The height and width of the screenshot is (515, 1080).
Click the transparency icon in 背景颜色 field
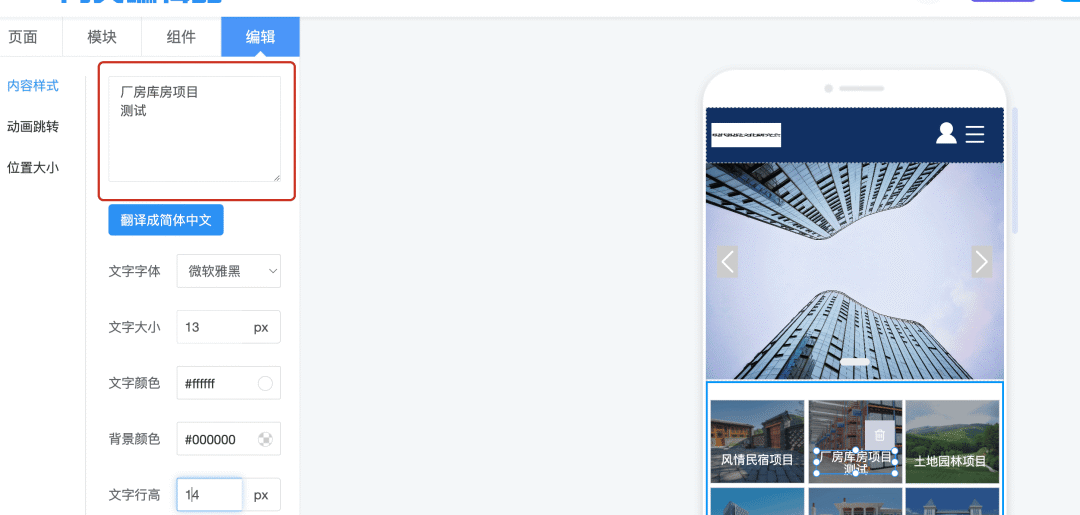point(265,439)
